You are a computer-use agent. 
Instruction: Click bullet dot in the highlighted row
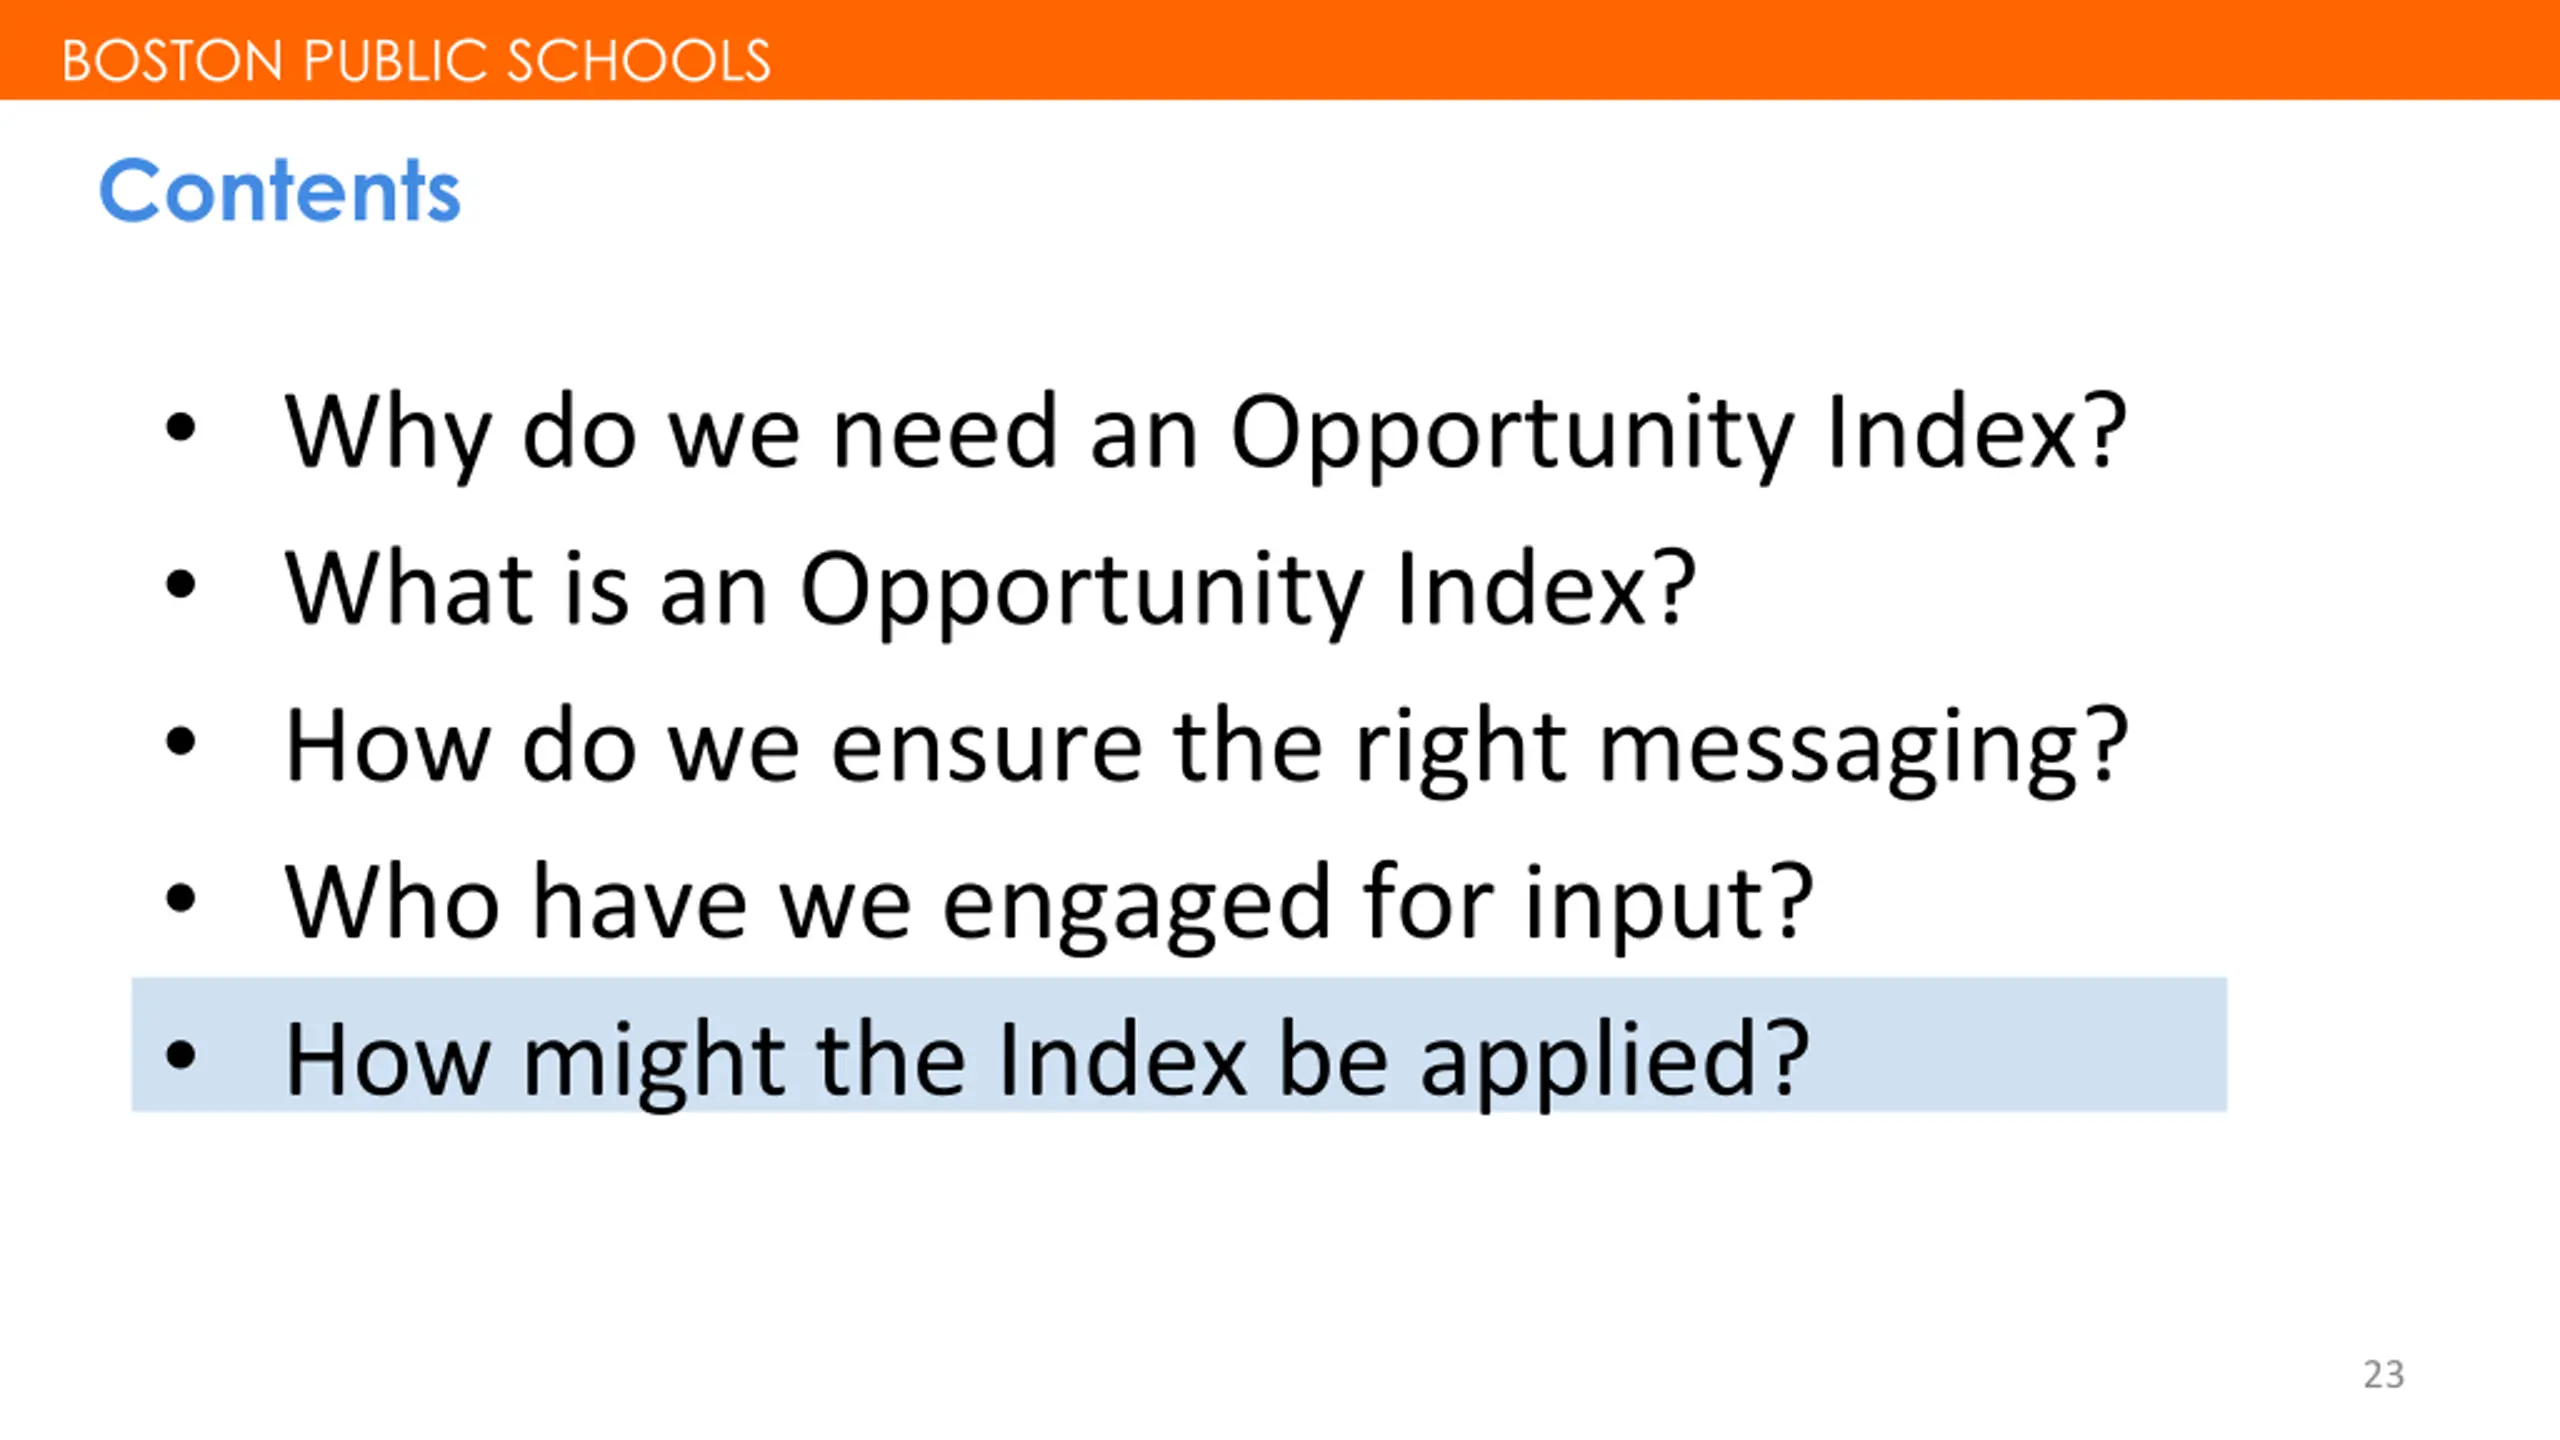coord(181,1054)
